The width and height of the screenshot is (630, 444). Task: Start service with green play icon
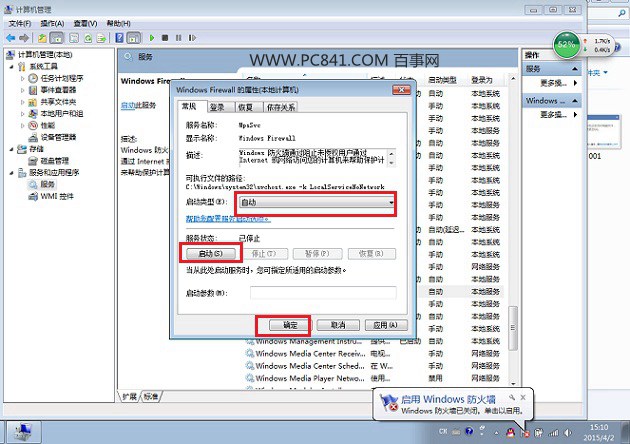(x=152, y=38)
